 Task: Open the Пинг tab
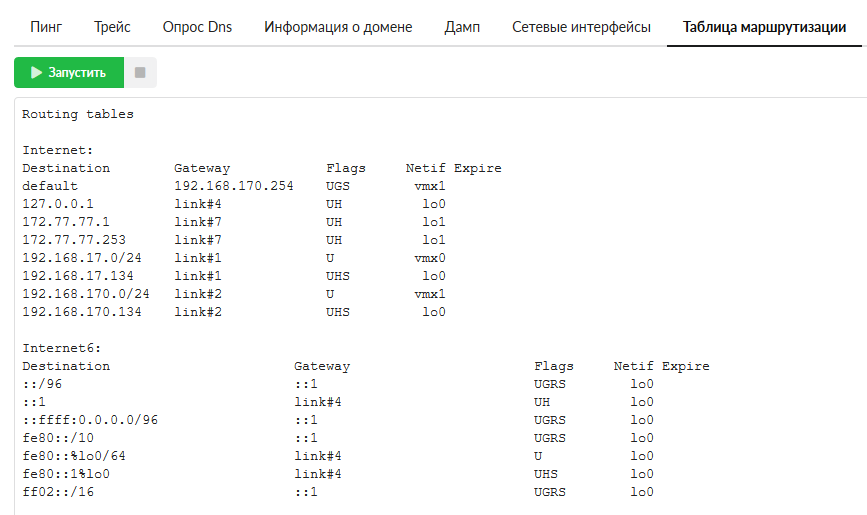click(x=46, y=27)
